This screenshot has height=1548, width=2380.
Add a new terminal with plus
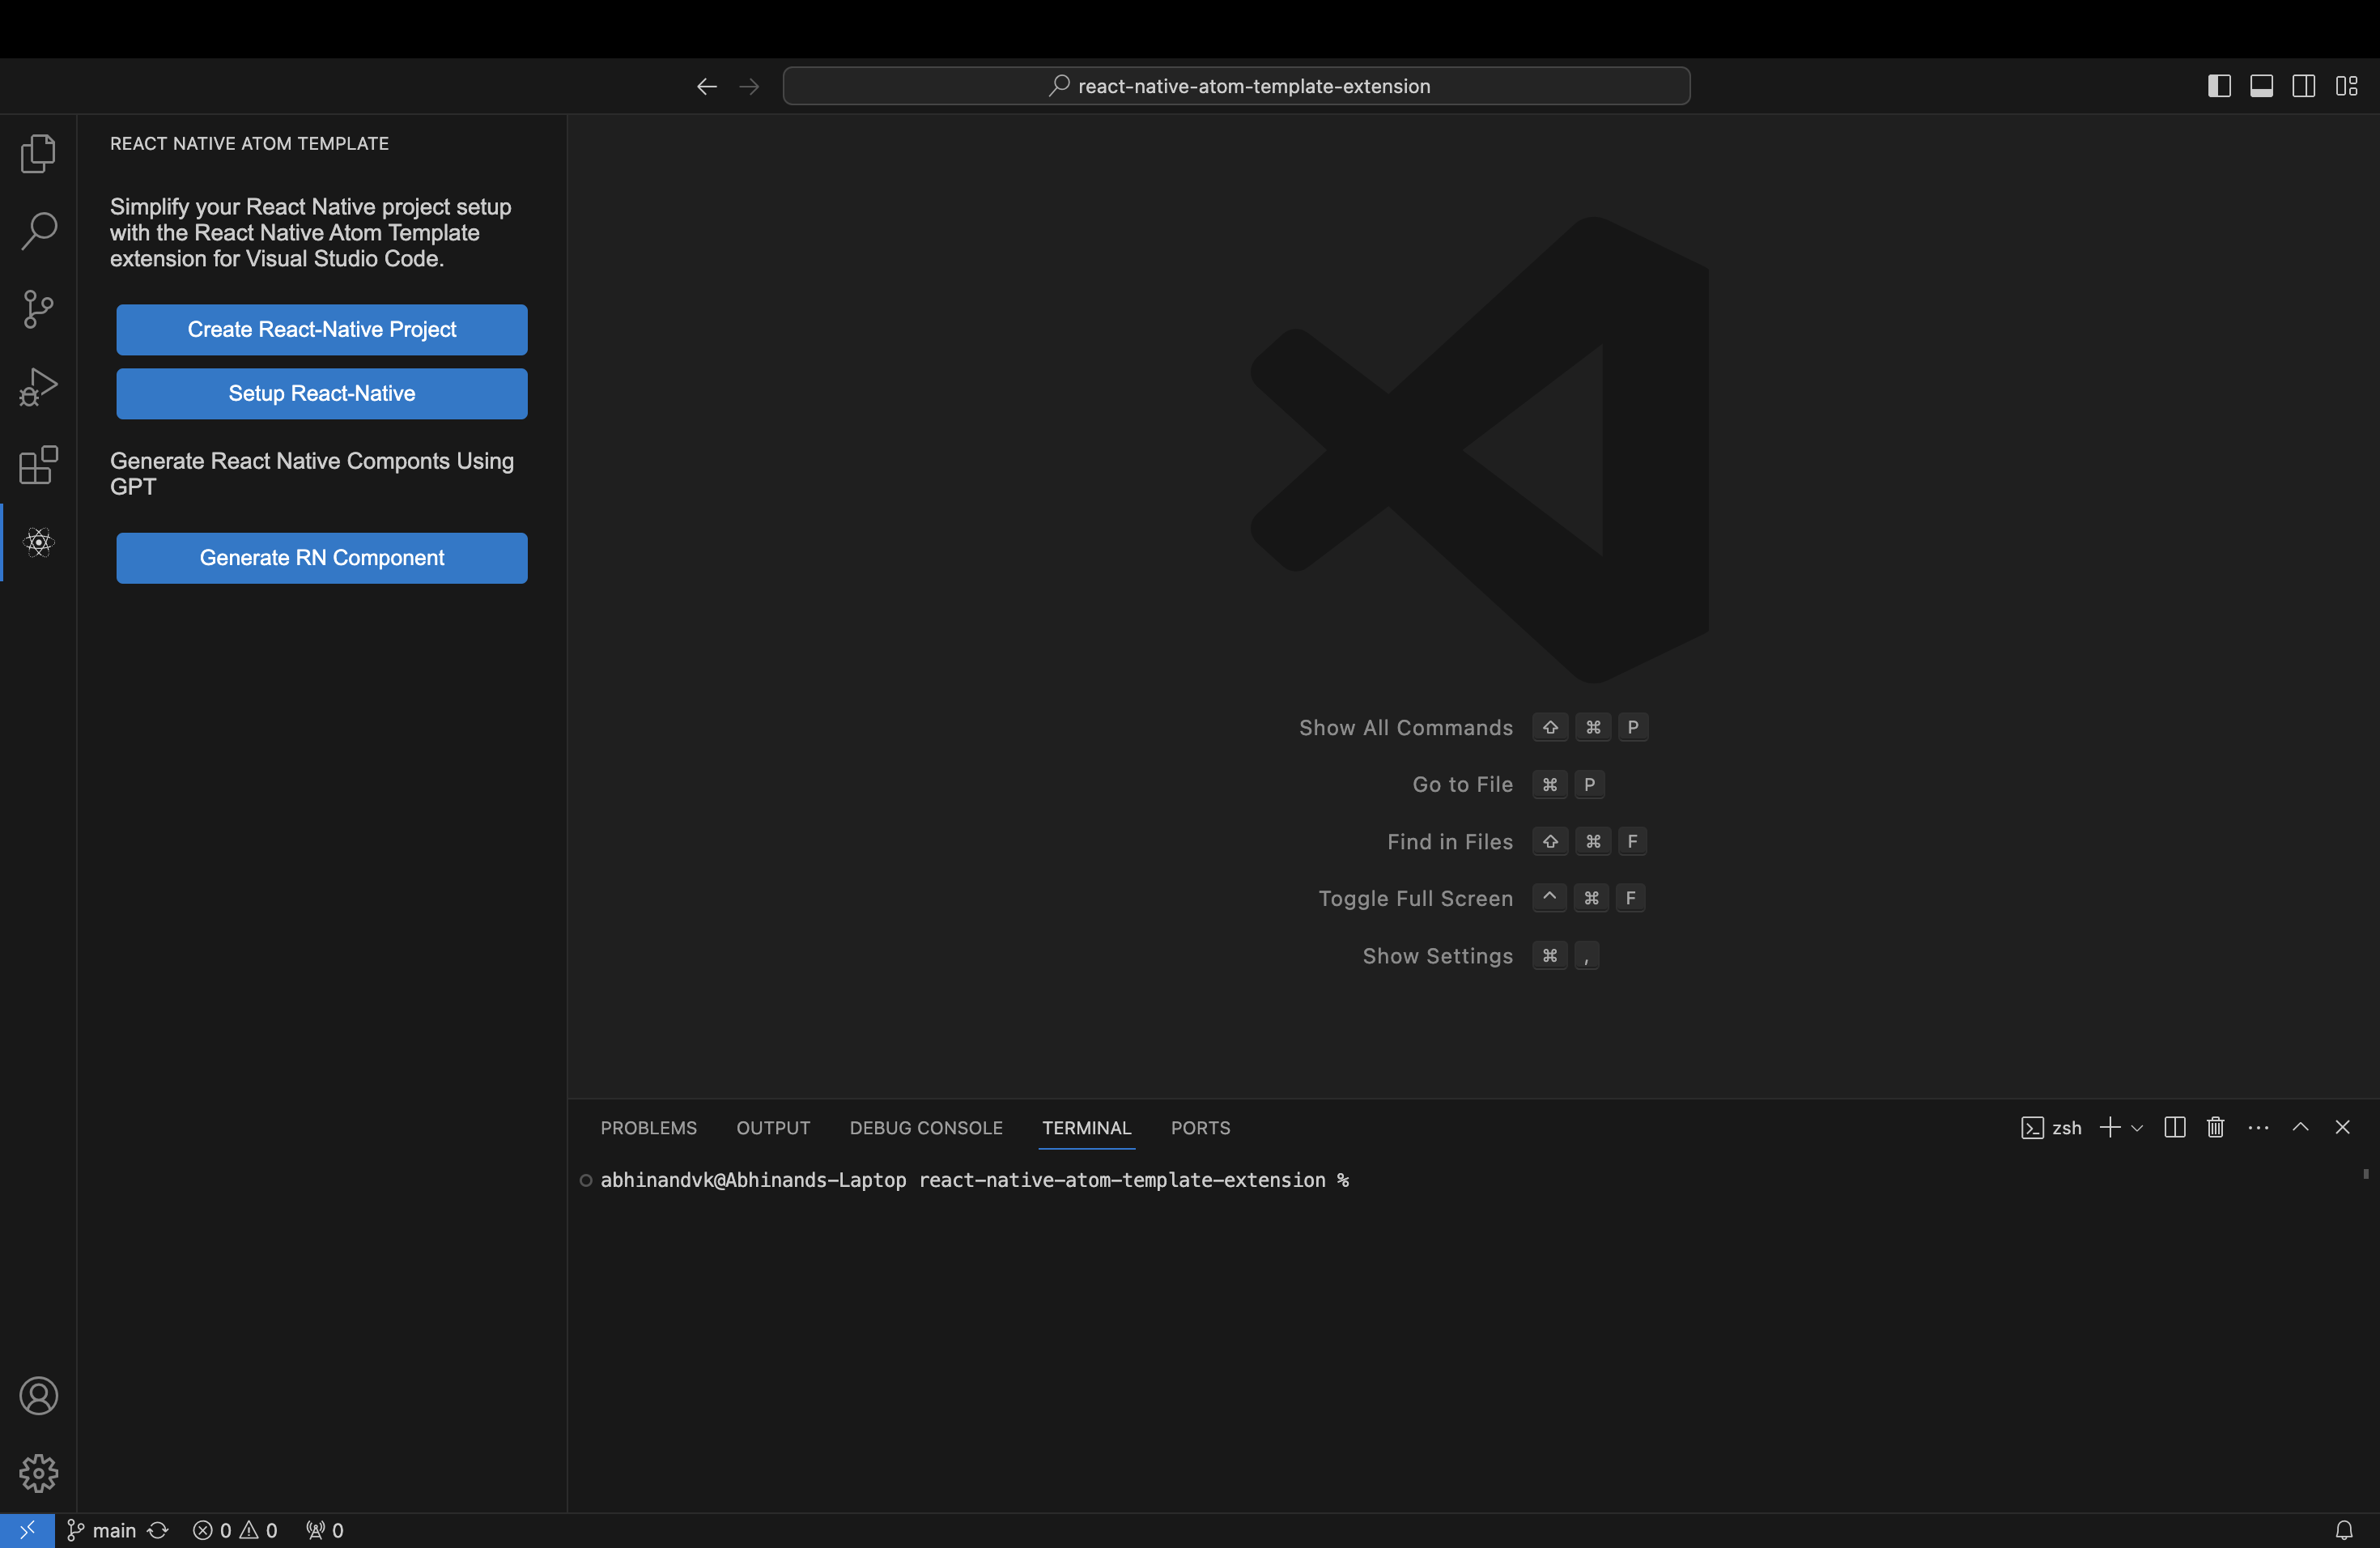point(2110,1127)
